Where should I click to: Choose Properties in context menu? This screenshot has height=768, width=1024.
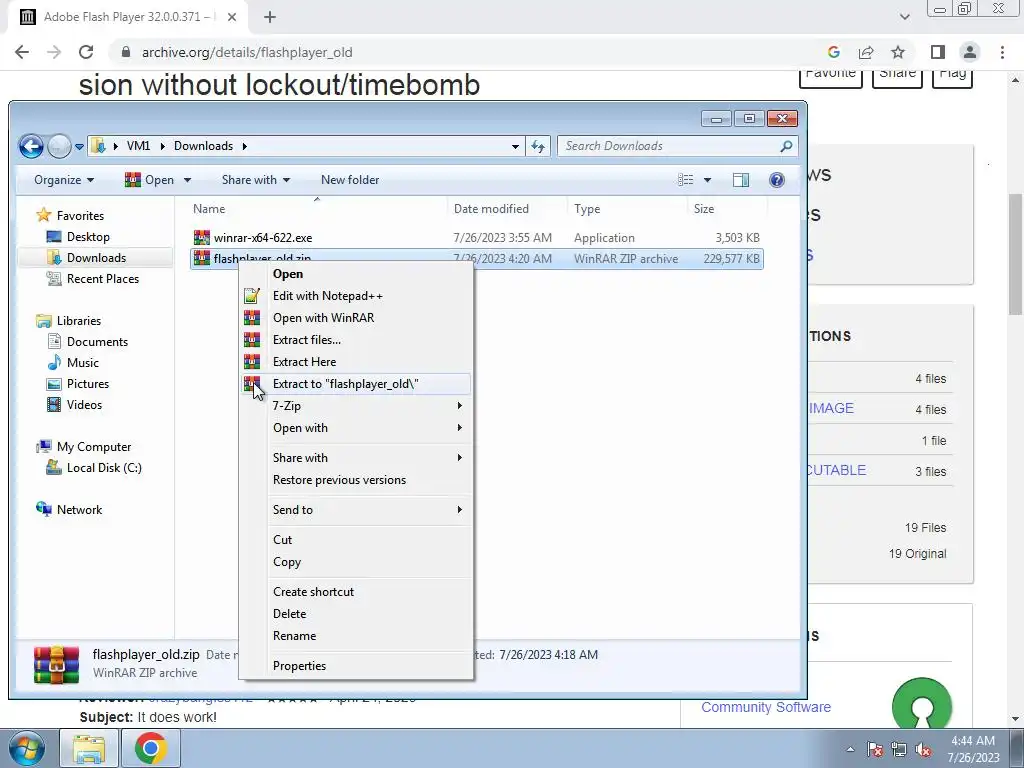point(356,665)
